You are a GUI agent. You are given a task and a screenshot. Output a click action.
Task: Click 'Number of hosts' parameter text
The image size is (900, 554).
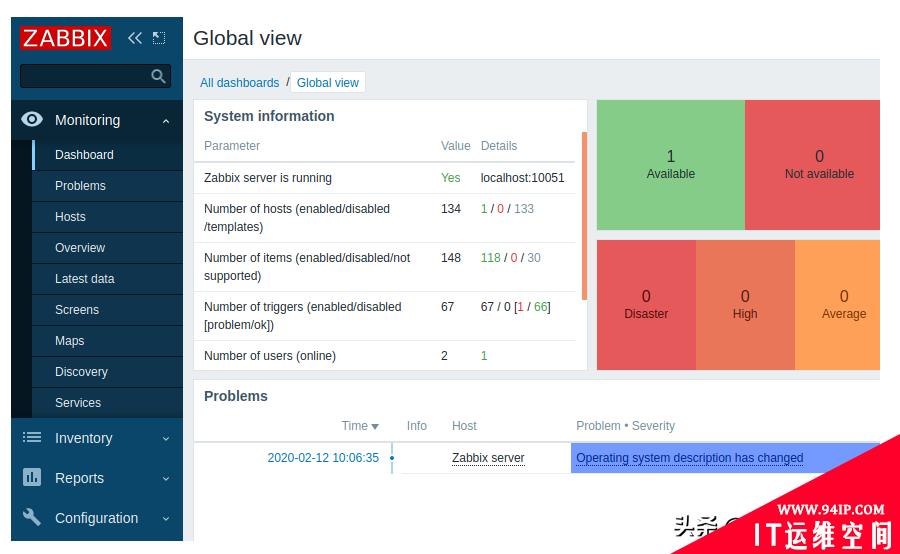297,218
